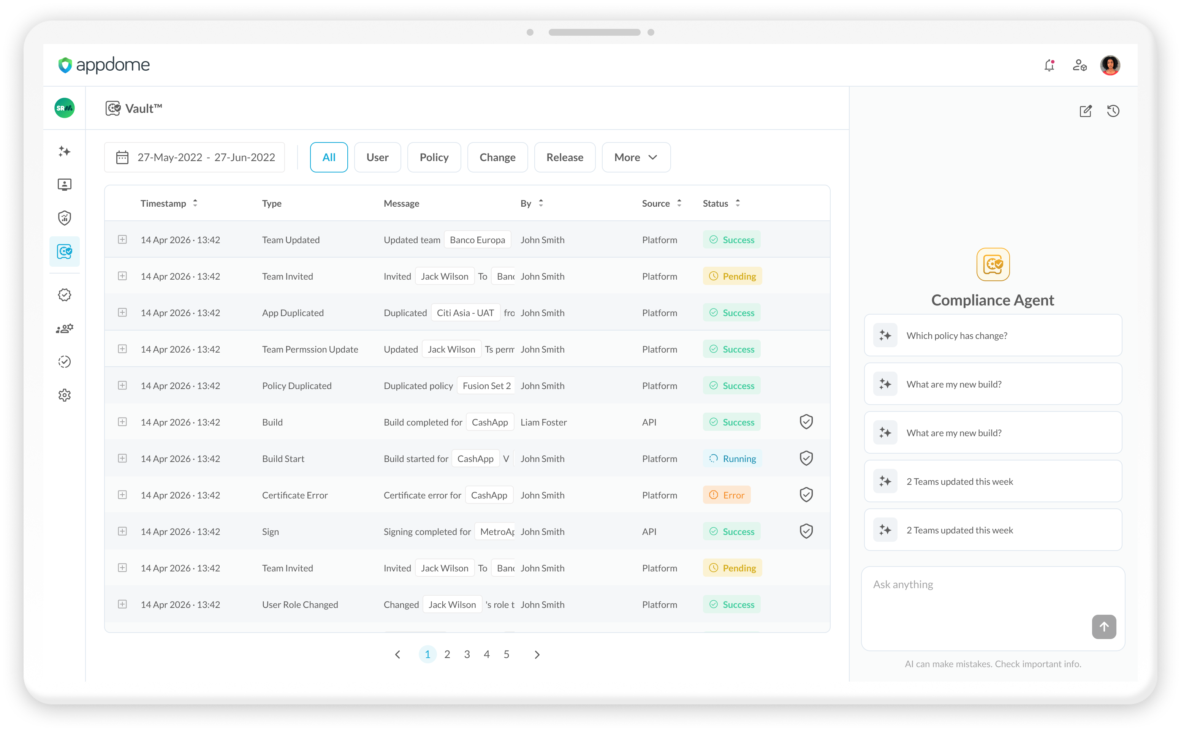Select the Policy filter tab
The image size is (1181, 731).
(434, 157)
